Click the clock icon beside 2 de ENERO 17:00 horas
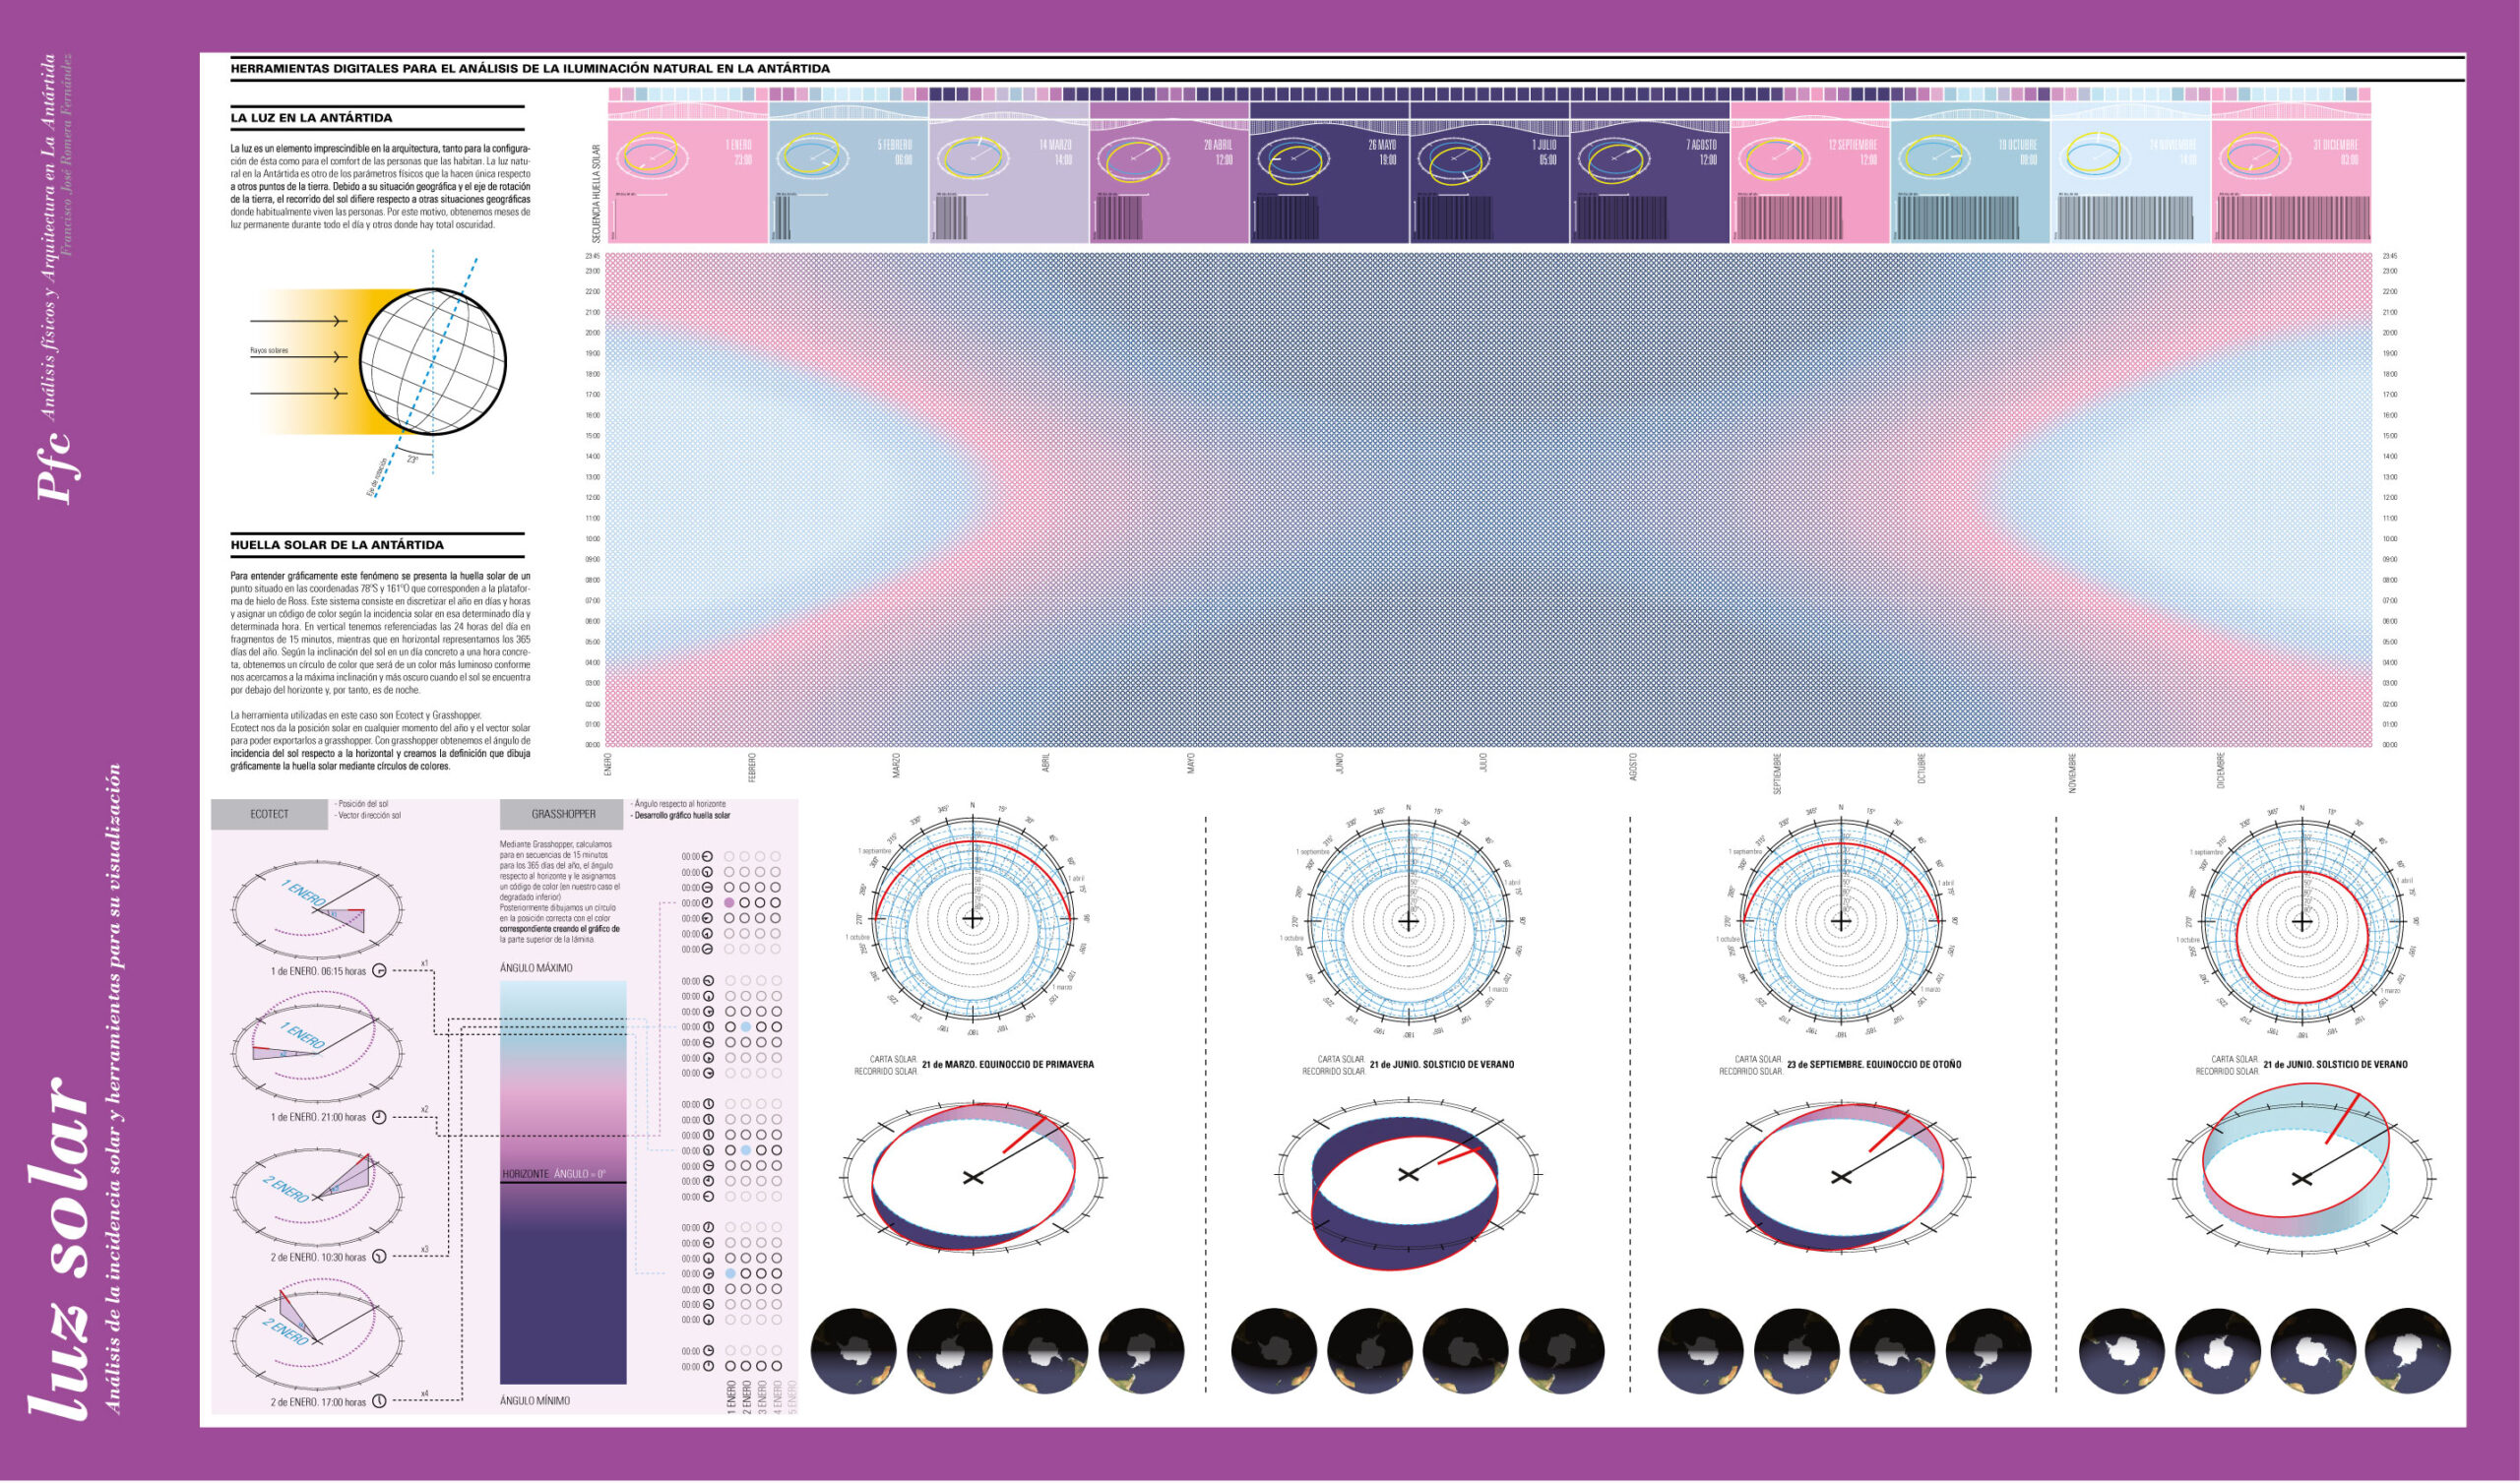 pyautogui.click(x=379, y=1402)
